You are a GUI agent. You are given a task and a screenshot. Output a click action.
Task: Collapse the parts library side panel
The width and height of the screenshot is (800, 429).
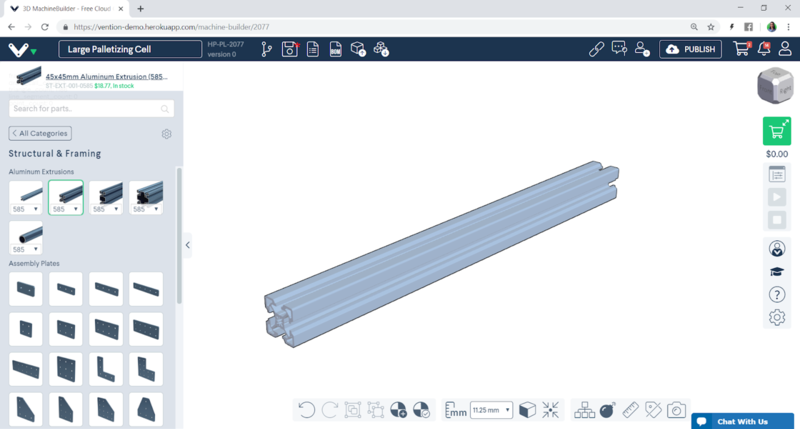[187, 245]
